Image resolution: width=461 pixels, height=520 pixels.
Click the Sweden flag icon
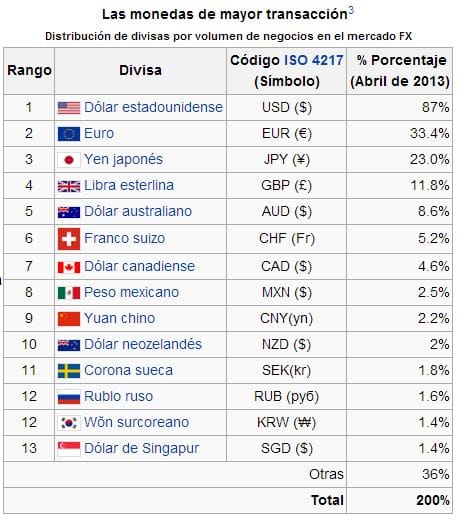click(x=69, y=371)
